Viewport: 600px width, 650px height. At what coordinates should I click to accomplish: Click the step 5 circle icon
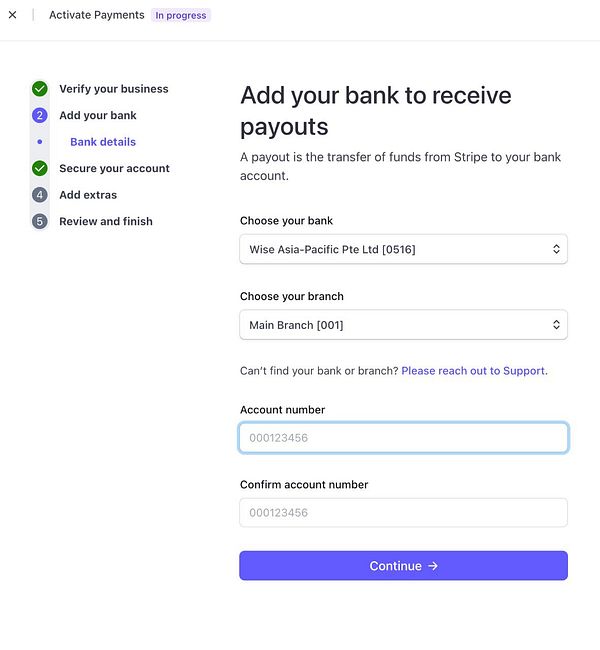pos(40,221)
